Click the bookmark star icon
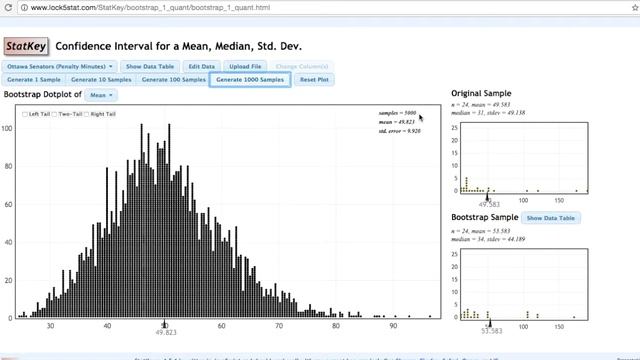 [x=636, y=7]
